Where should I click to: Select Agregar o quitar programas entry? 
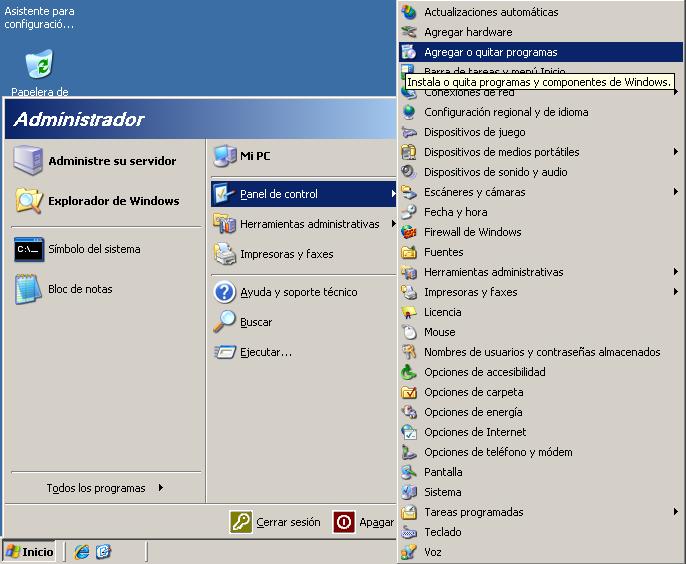[541, 52]
